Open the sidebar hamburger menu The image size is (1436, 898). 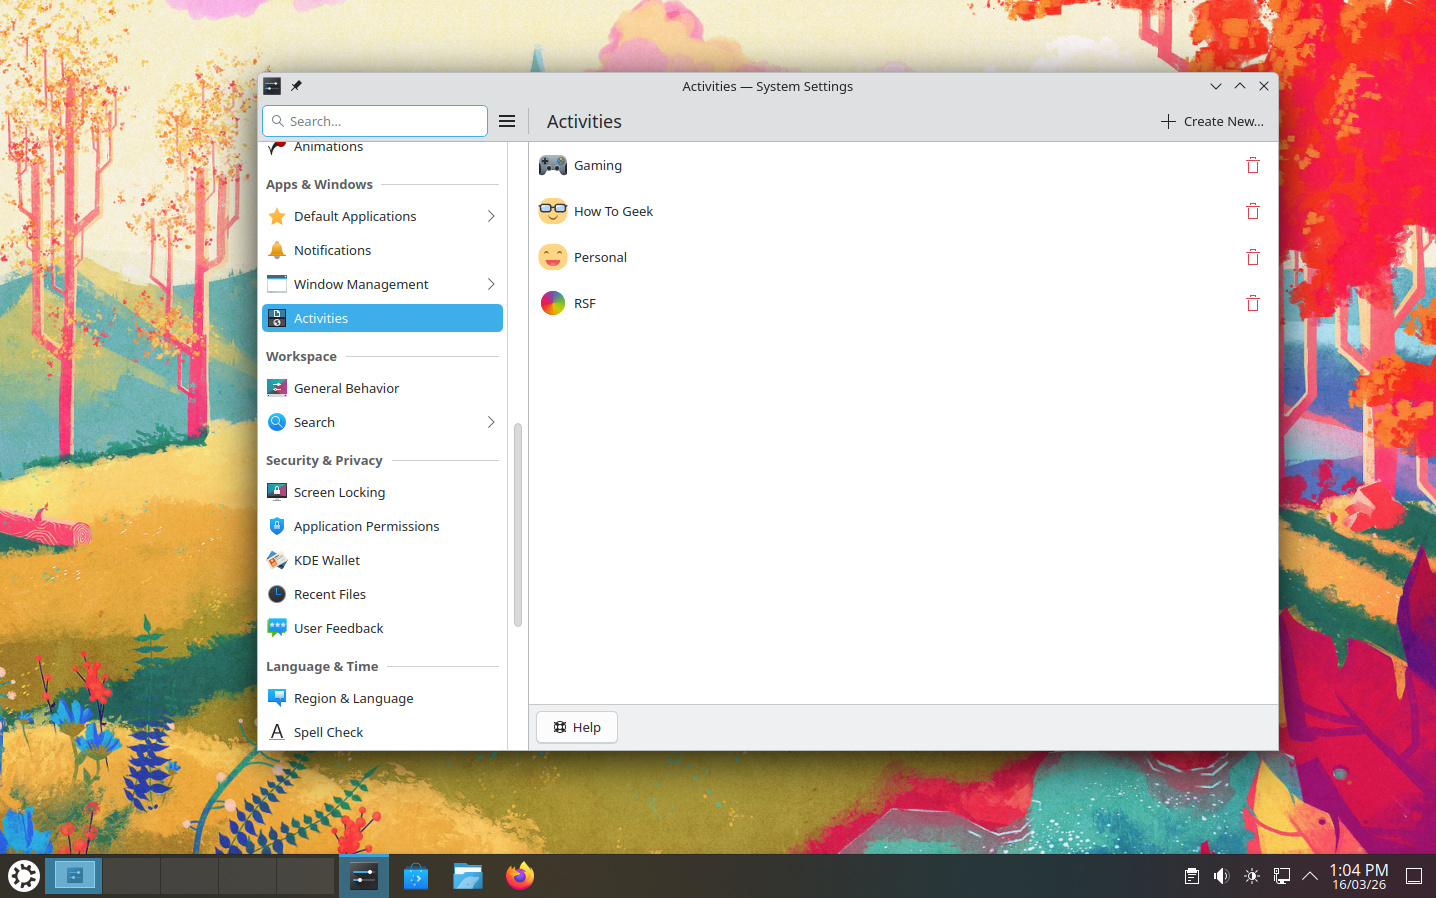click(x=507, y=121)
